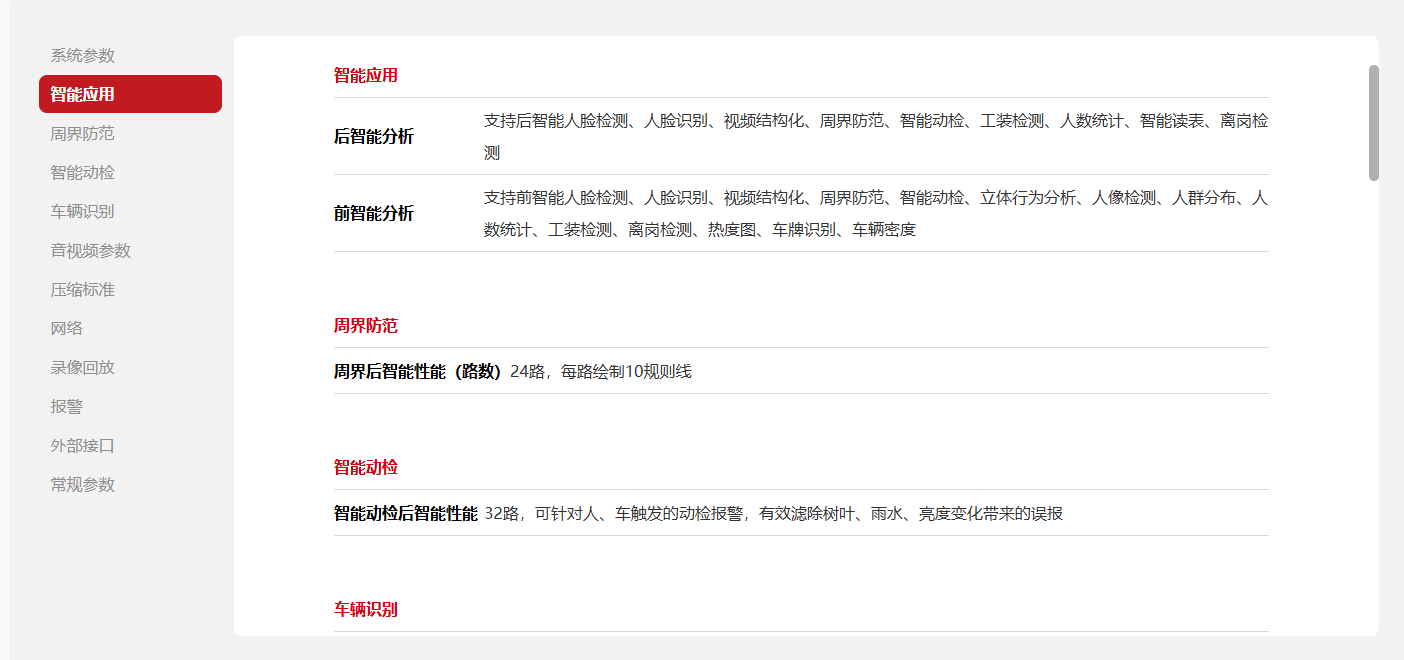Go to 录像回放 sidebar entry
The image size is (1404, 660).
click(x=83, y=368)
